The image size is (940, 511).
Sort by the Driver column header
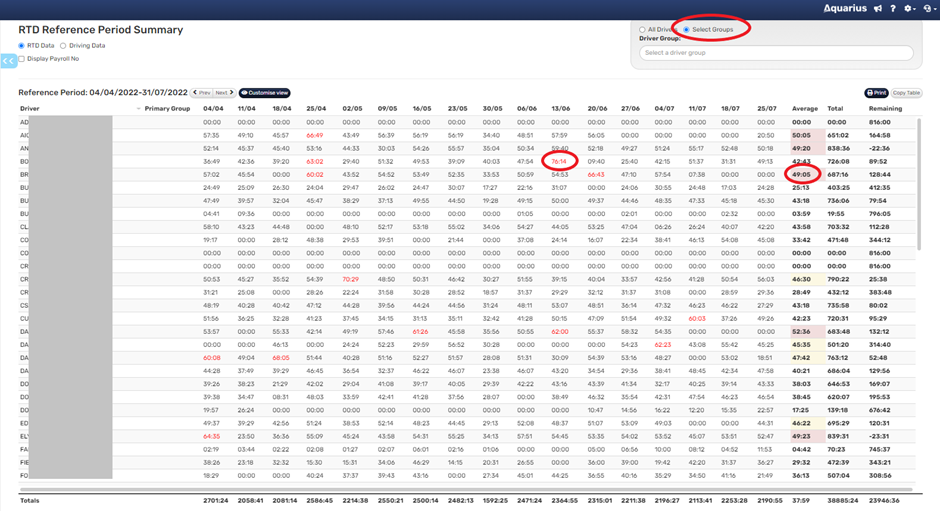30,108
